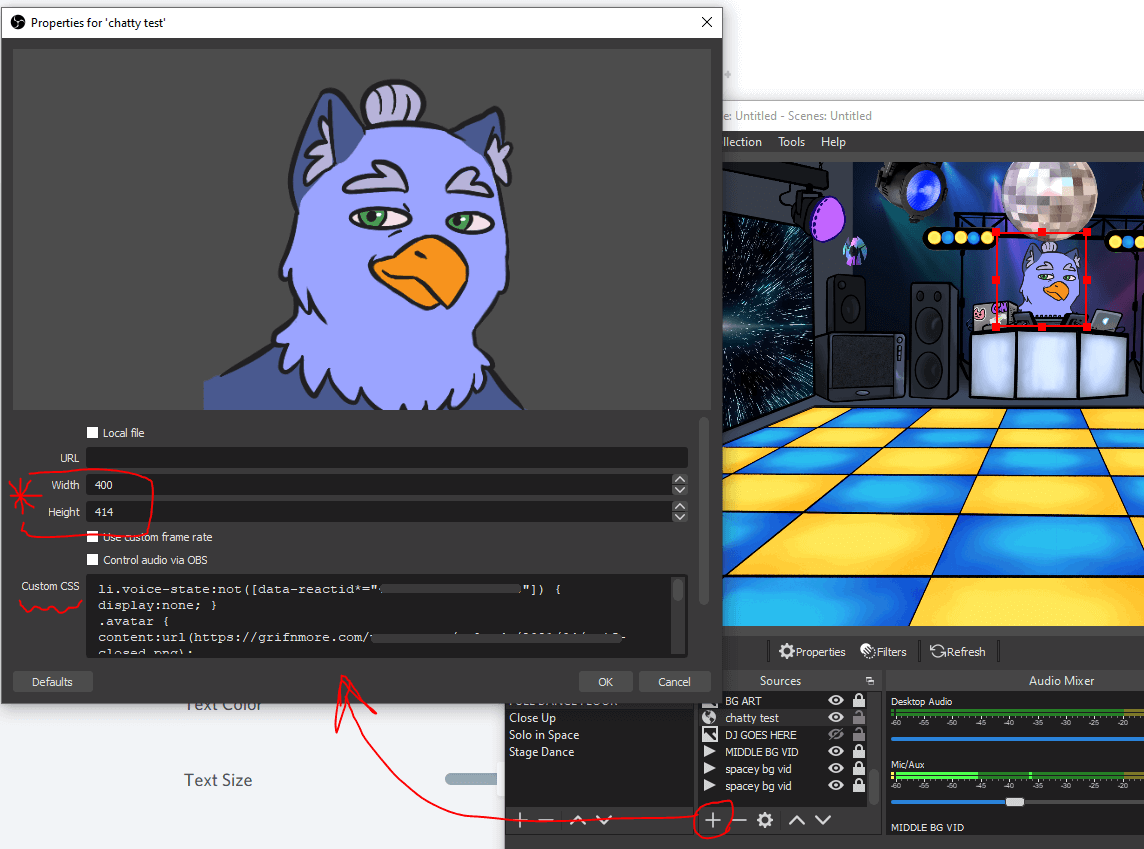1144x849 pixels.
Task: Decrease Height value with down arrow
Action: pos(679,517)
